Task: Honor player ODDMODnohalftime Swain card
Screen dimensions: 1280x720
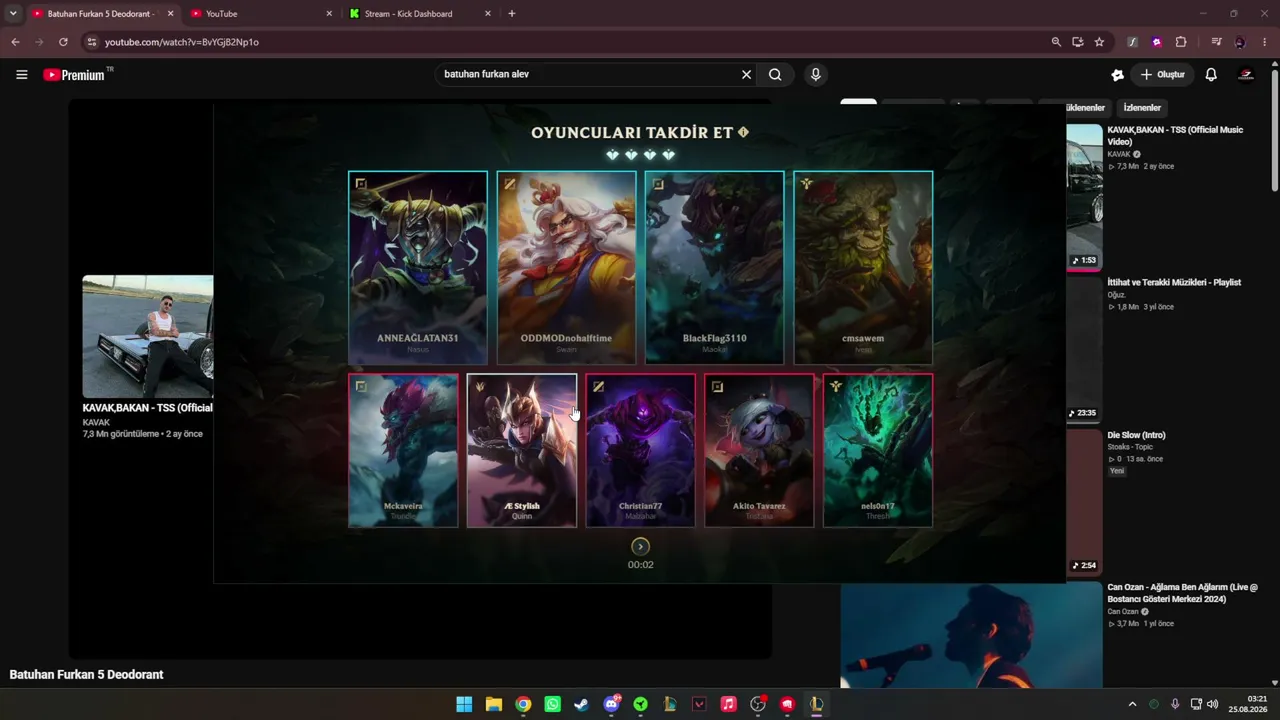Action: (566, 267)
